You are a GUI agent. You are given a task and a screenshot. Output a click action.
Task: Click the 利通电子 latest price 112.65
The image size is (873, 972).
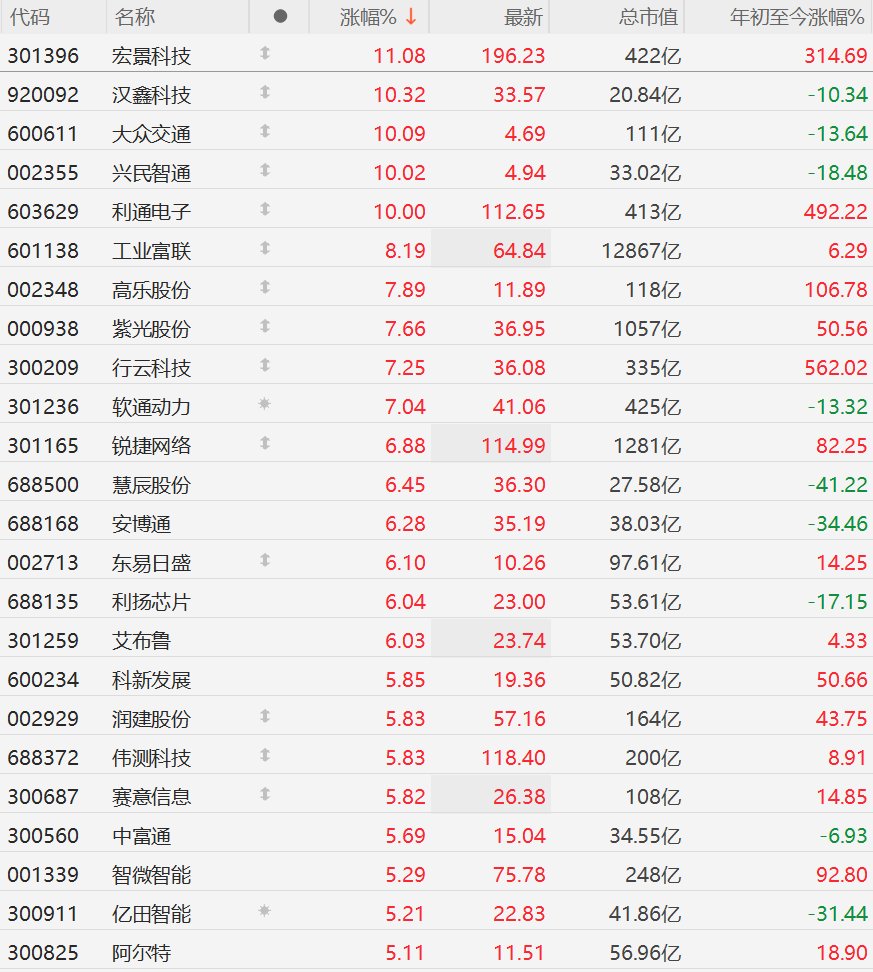513,212
